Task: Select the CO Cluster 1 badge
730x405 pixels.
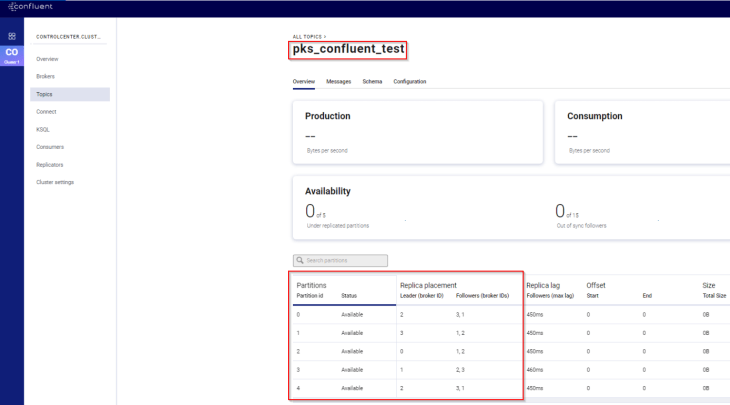Action: 12,55
